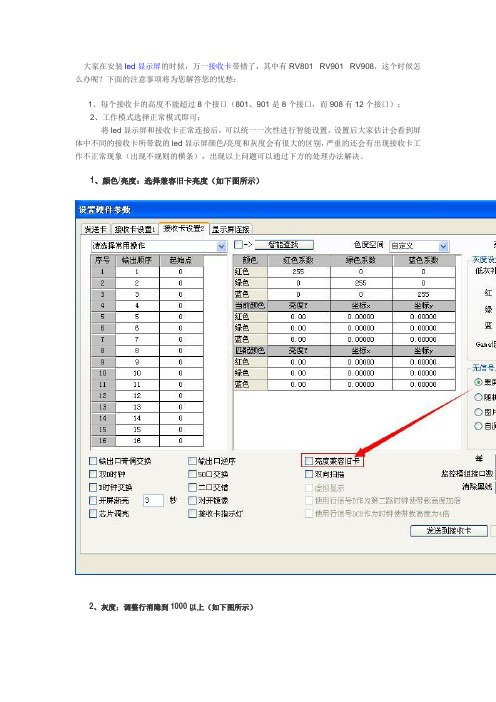Select row 16 in the 序号 column
Image resolution: width=496 pixels, height=702 pixels.
pos(103,441)
